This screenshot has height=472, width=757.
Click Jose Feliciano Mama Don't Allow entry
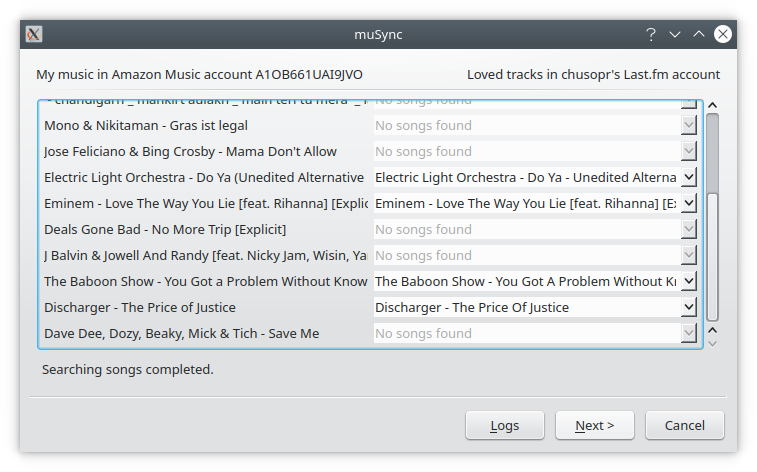point(190,152)
